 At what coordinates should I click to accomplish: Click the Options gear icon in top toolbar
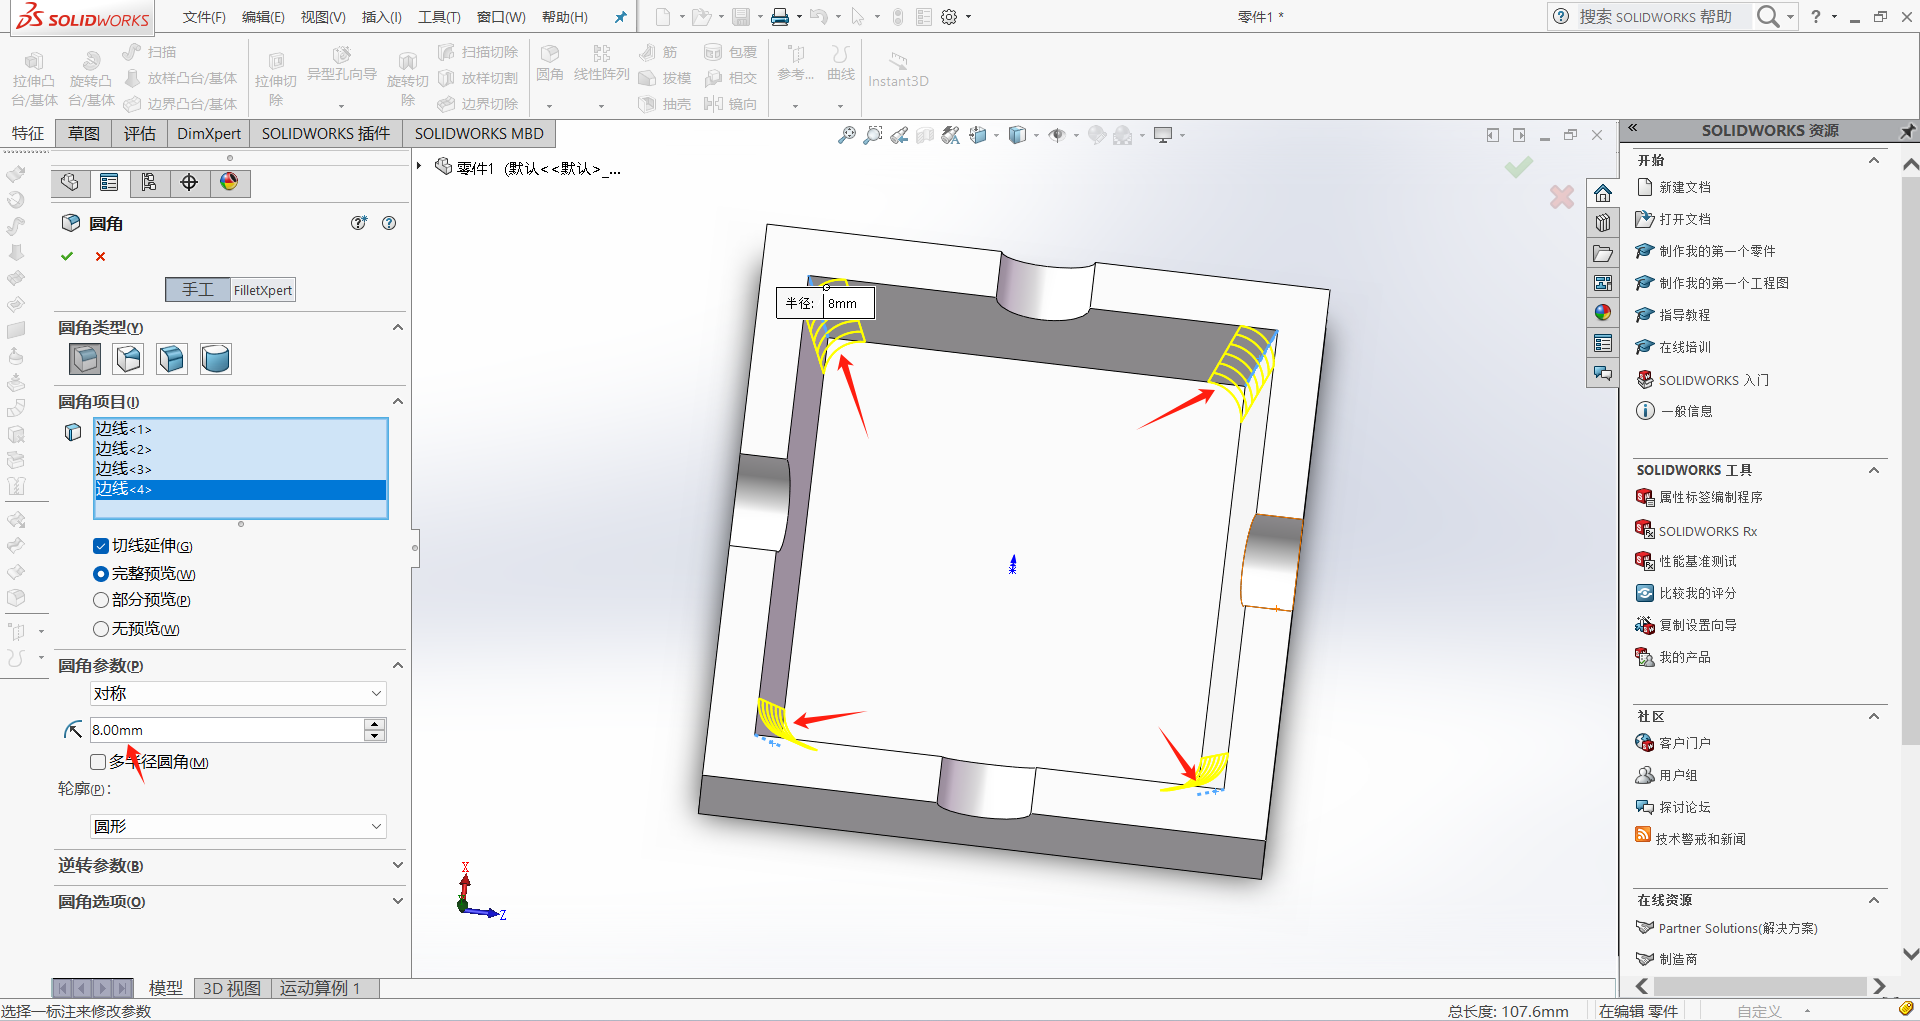(x=949, y=17)
